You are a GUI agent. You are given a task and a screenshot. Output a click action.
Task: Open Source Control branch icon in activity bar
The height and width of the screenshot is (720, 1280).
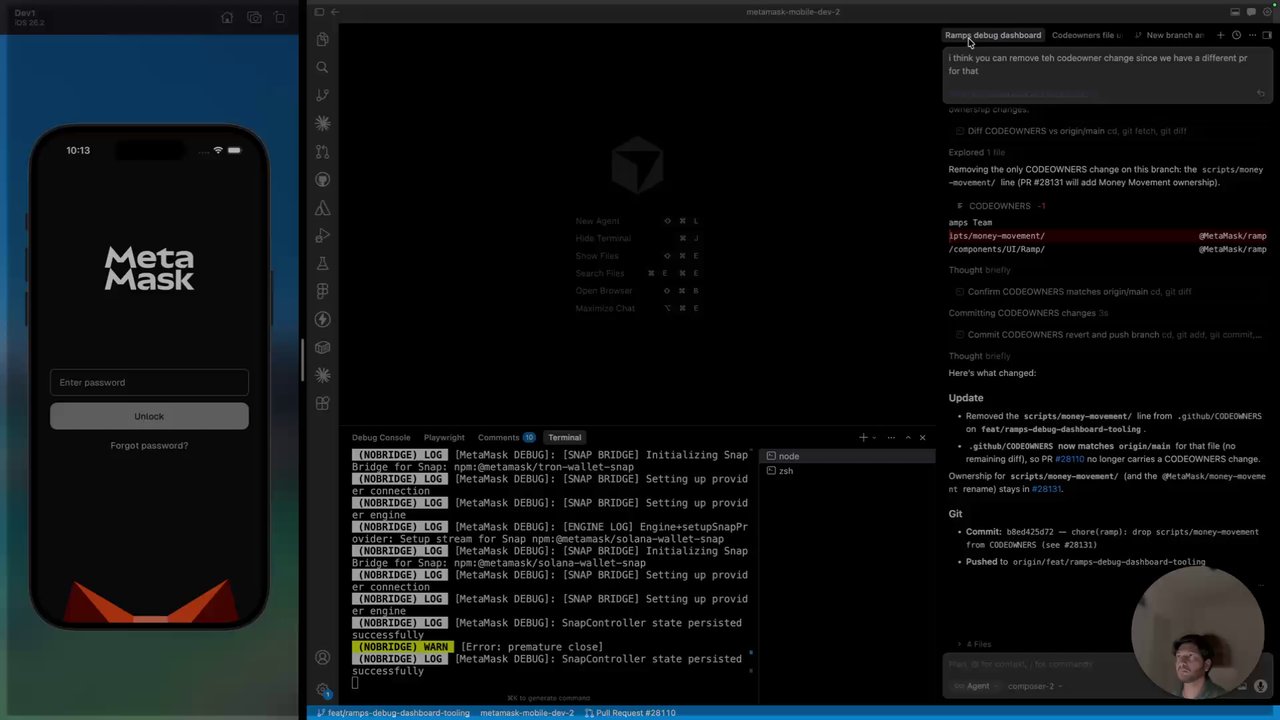point(322,95)
